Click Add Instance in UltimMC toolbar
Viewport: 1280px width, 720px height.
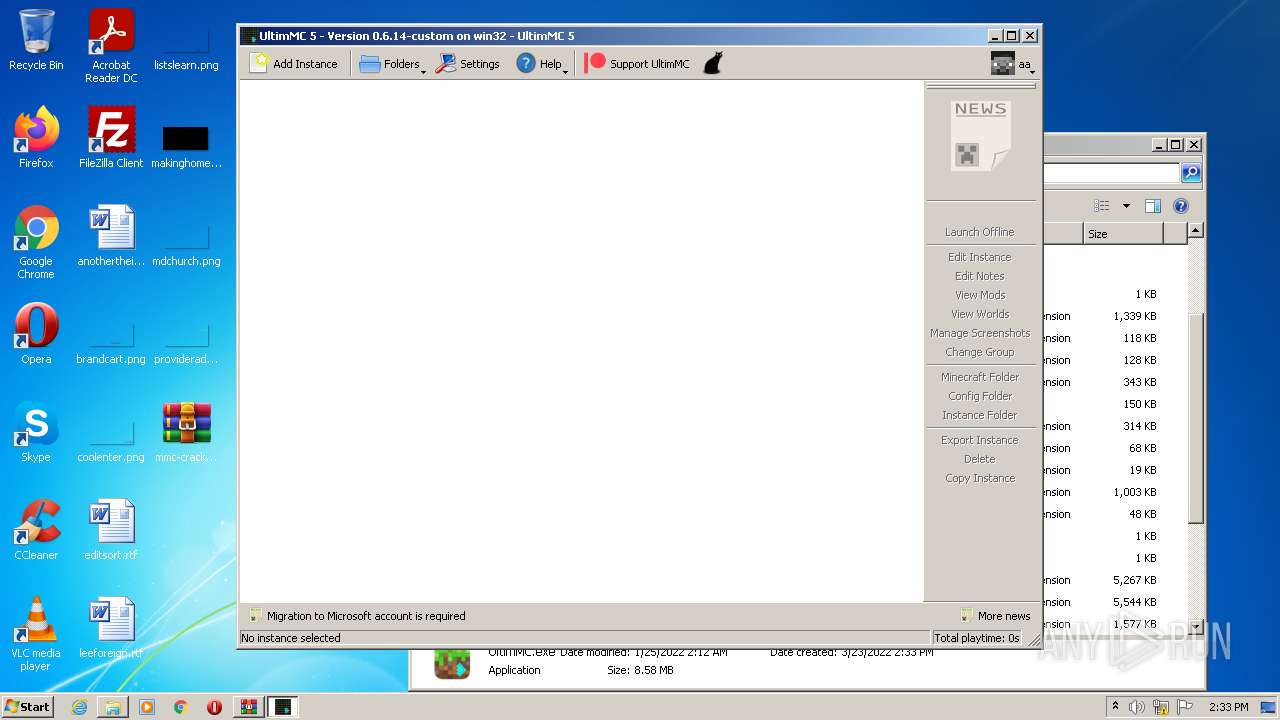pyautogui.click(x=294, y=64)
